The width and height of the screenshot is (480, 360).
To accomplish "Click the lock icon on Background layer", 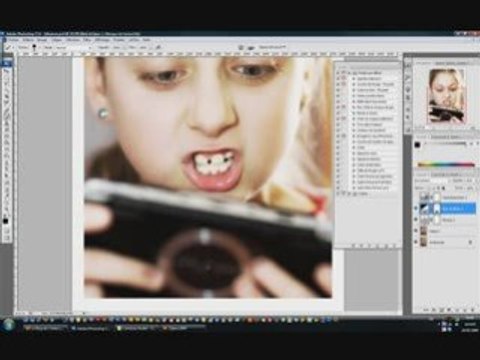I will pyautogui.click(x=471, y=242).
